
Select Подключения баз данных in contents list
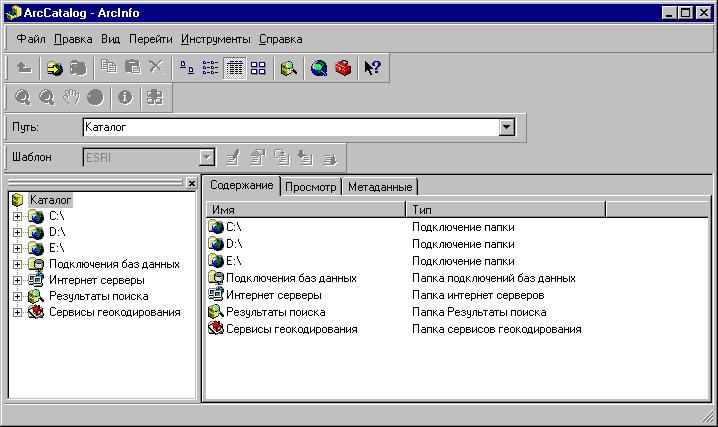coord(291,278)
